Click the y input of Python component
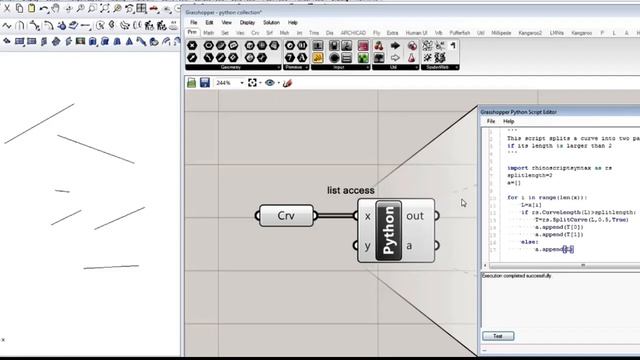 coord(367,246)
